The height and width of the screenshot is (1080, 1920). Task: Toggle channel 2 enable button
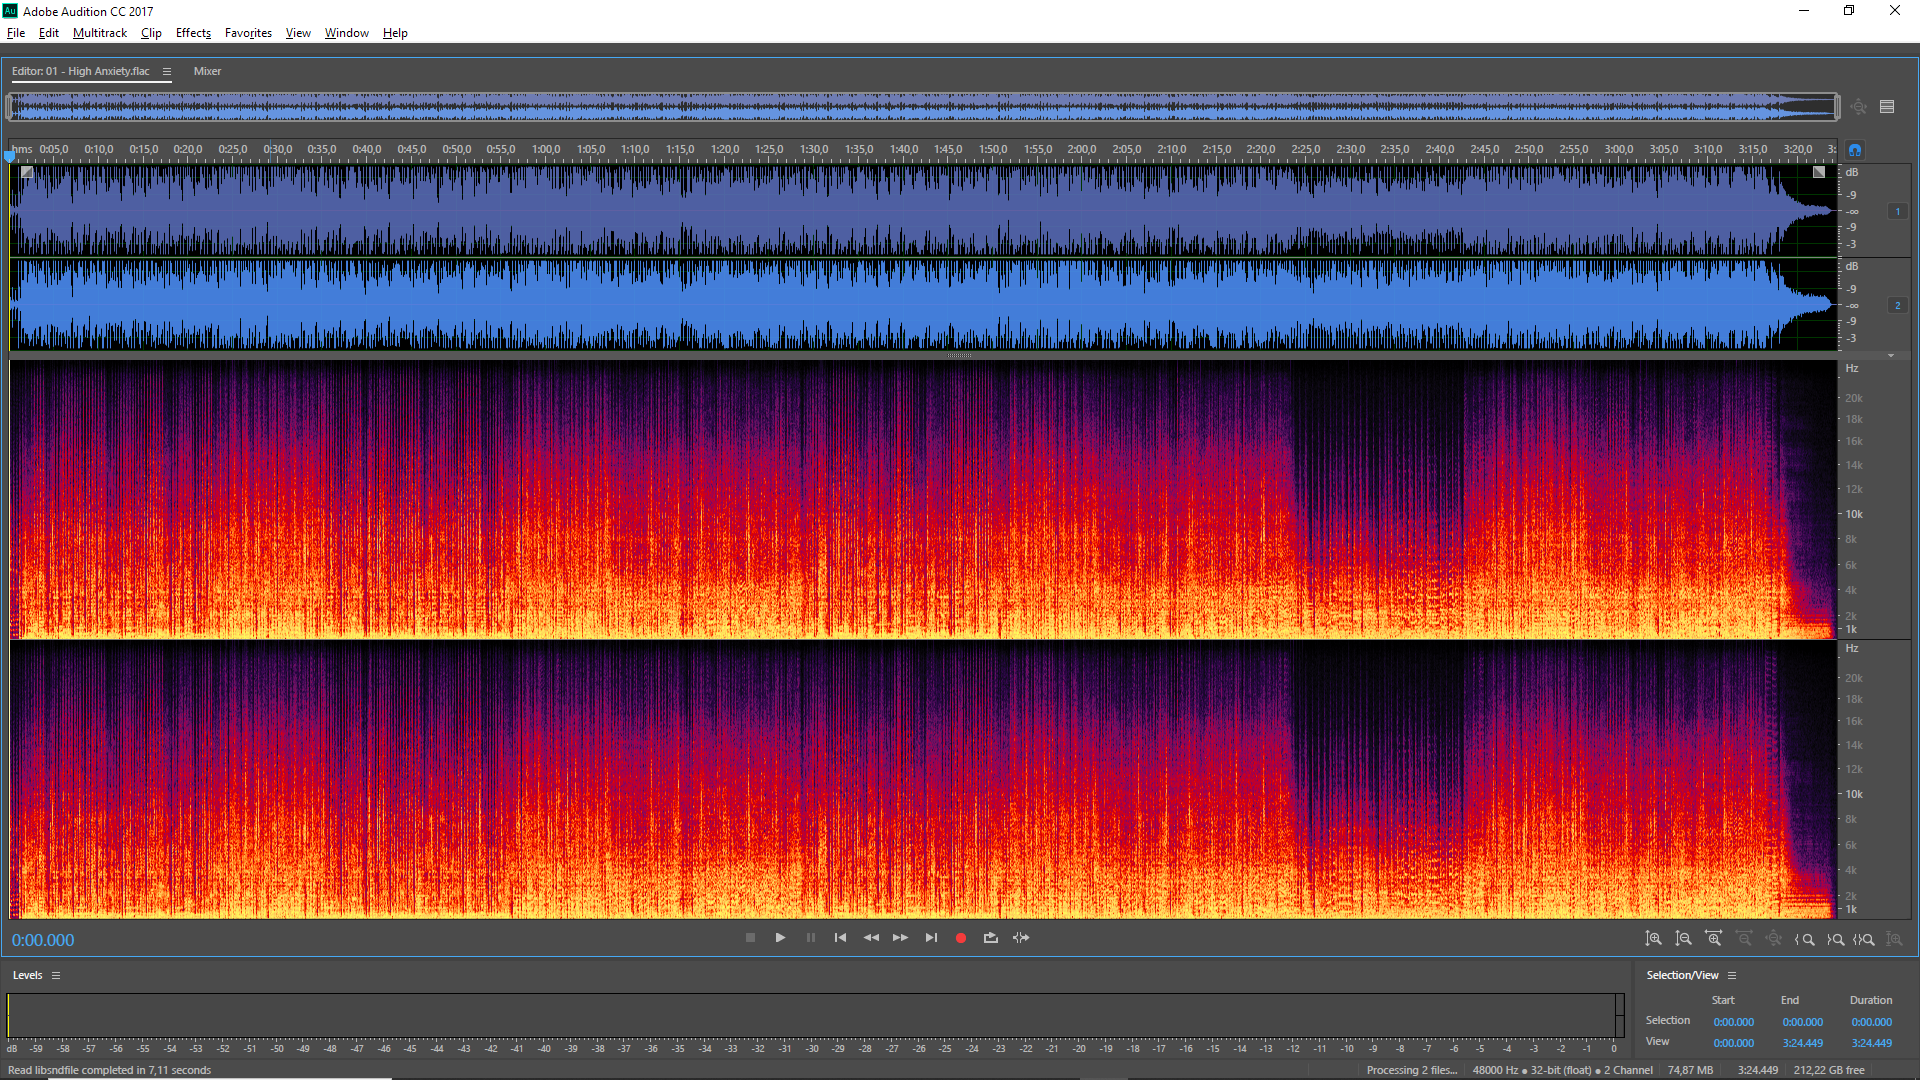tap(1897, 305)
